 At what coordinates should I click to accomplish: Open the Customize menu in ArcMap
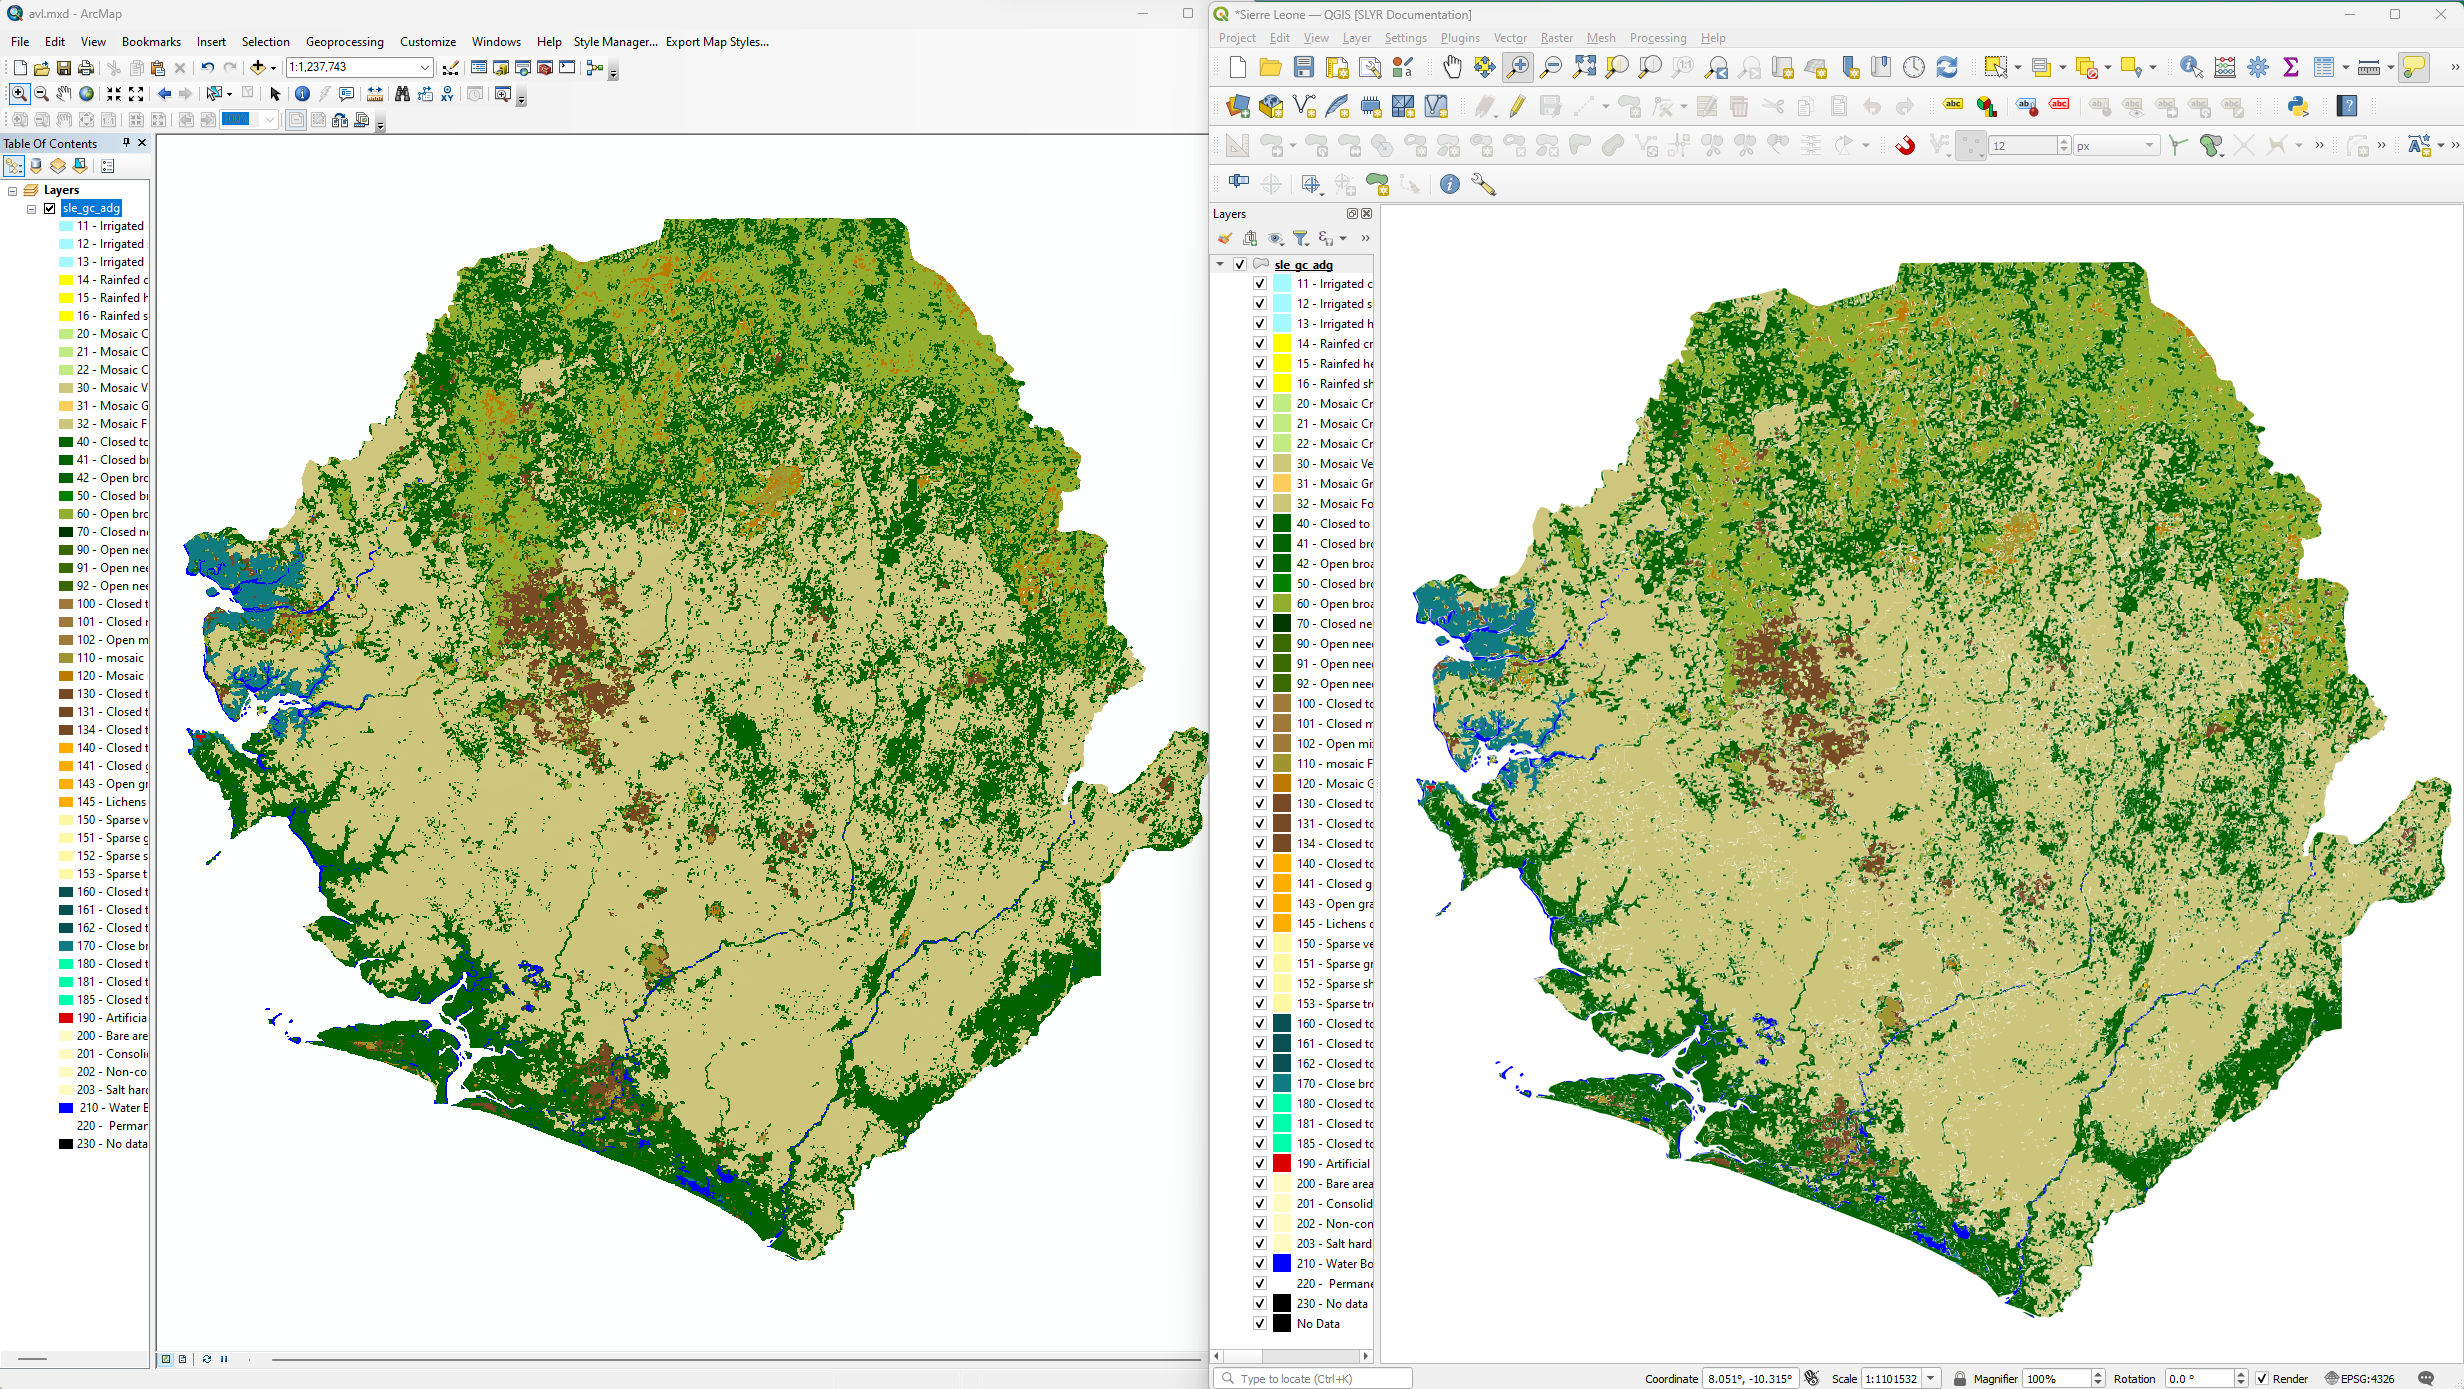pos(428,41)
